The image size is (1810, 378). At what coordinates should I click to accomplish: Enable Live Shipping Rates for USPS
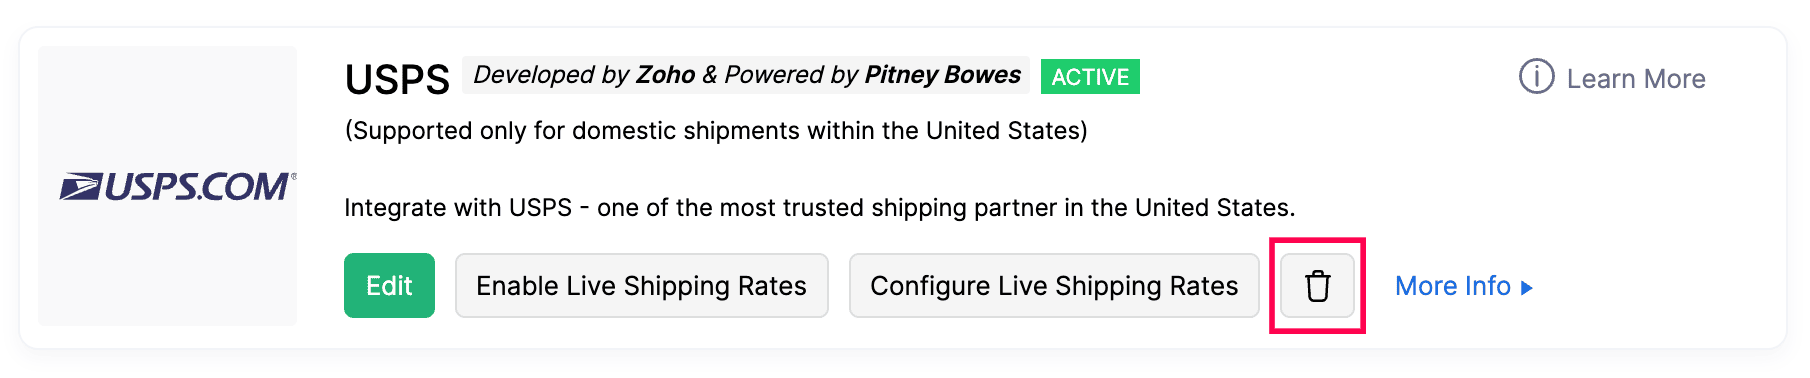641,286
